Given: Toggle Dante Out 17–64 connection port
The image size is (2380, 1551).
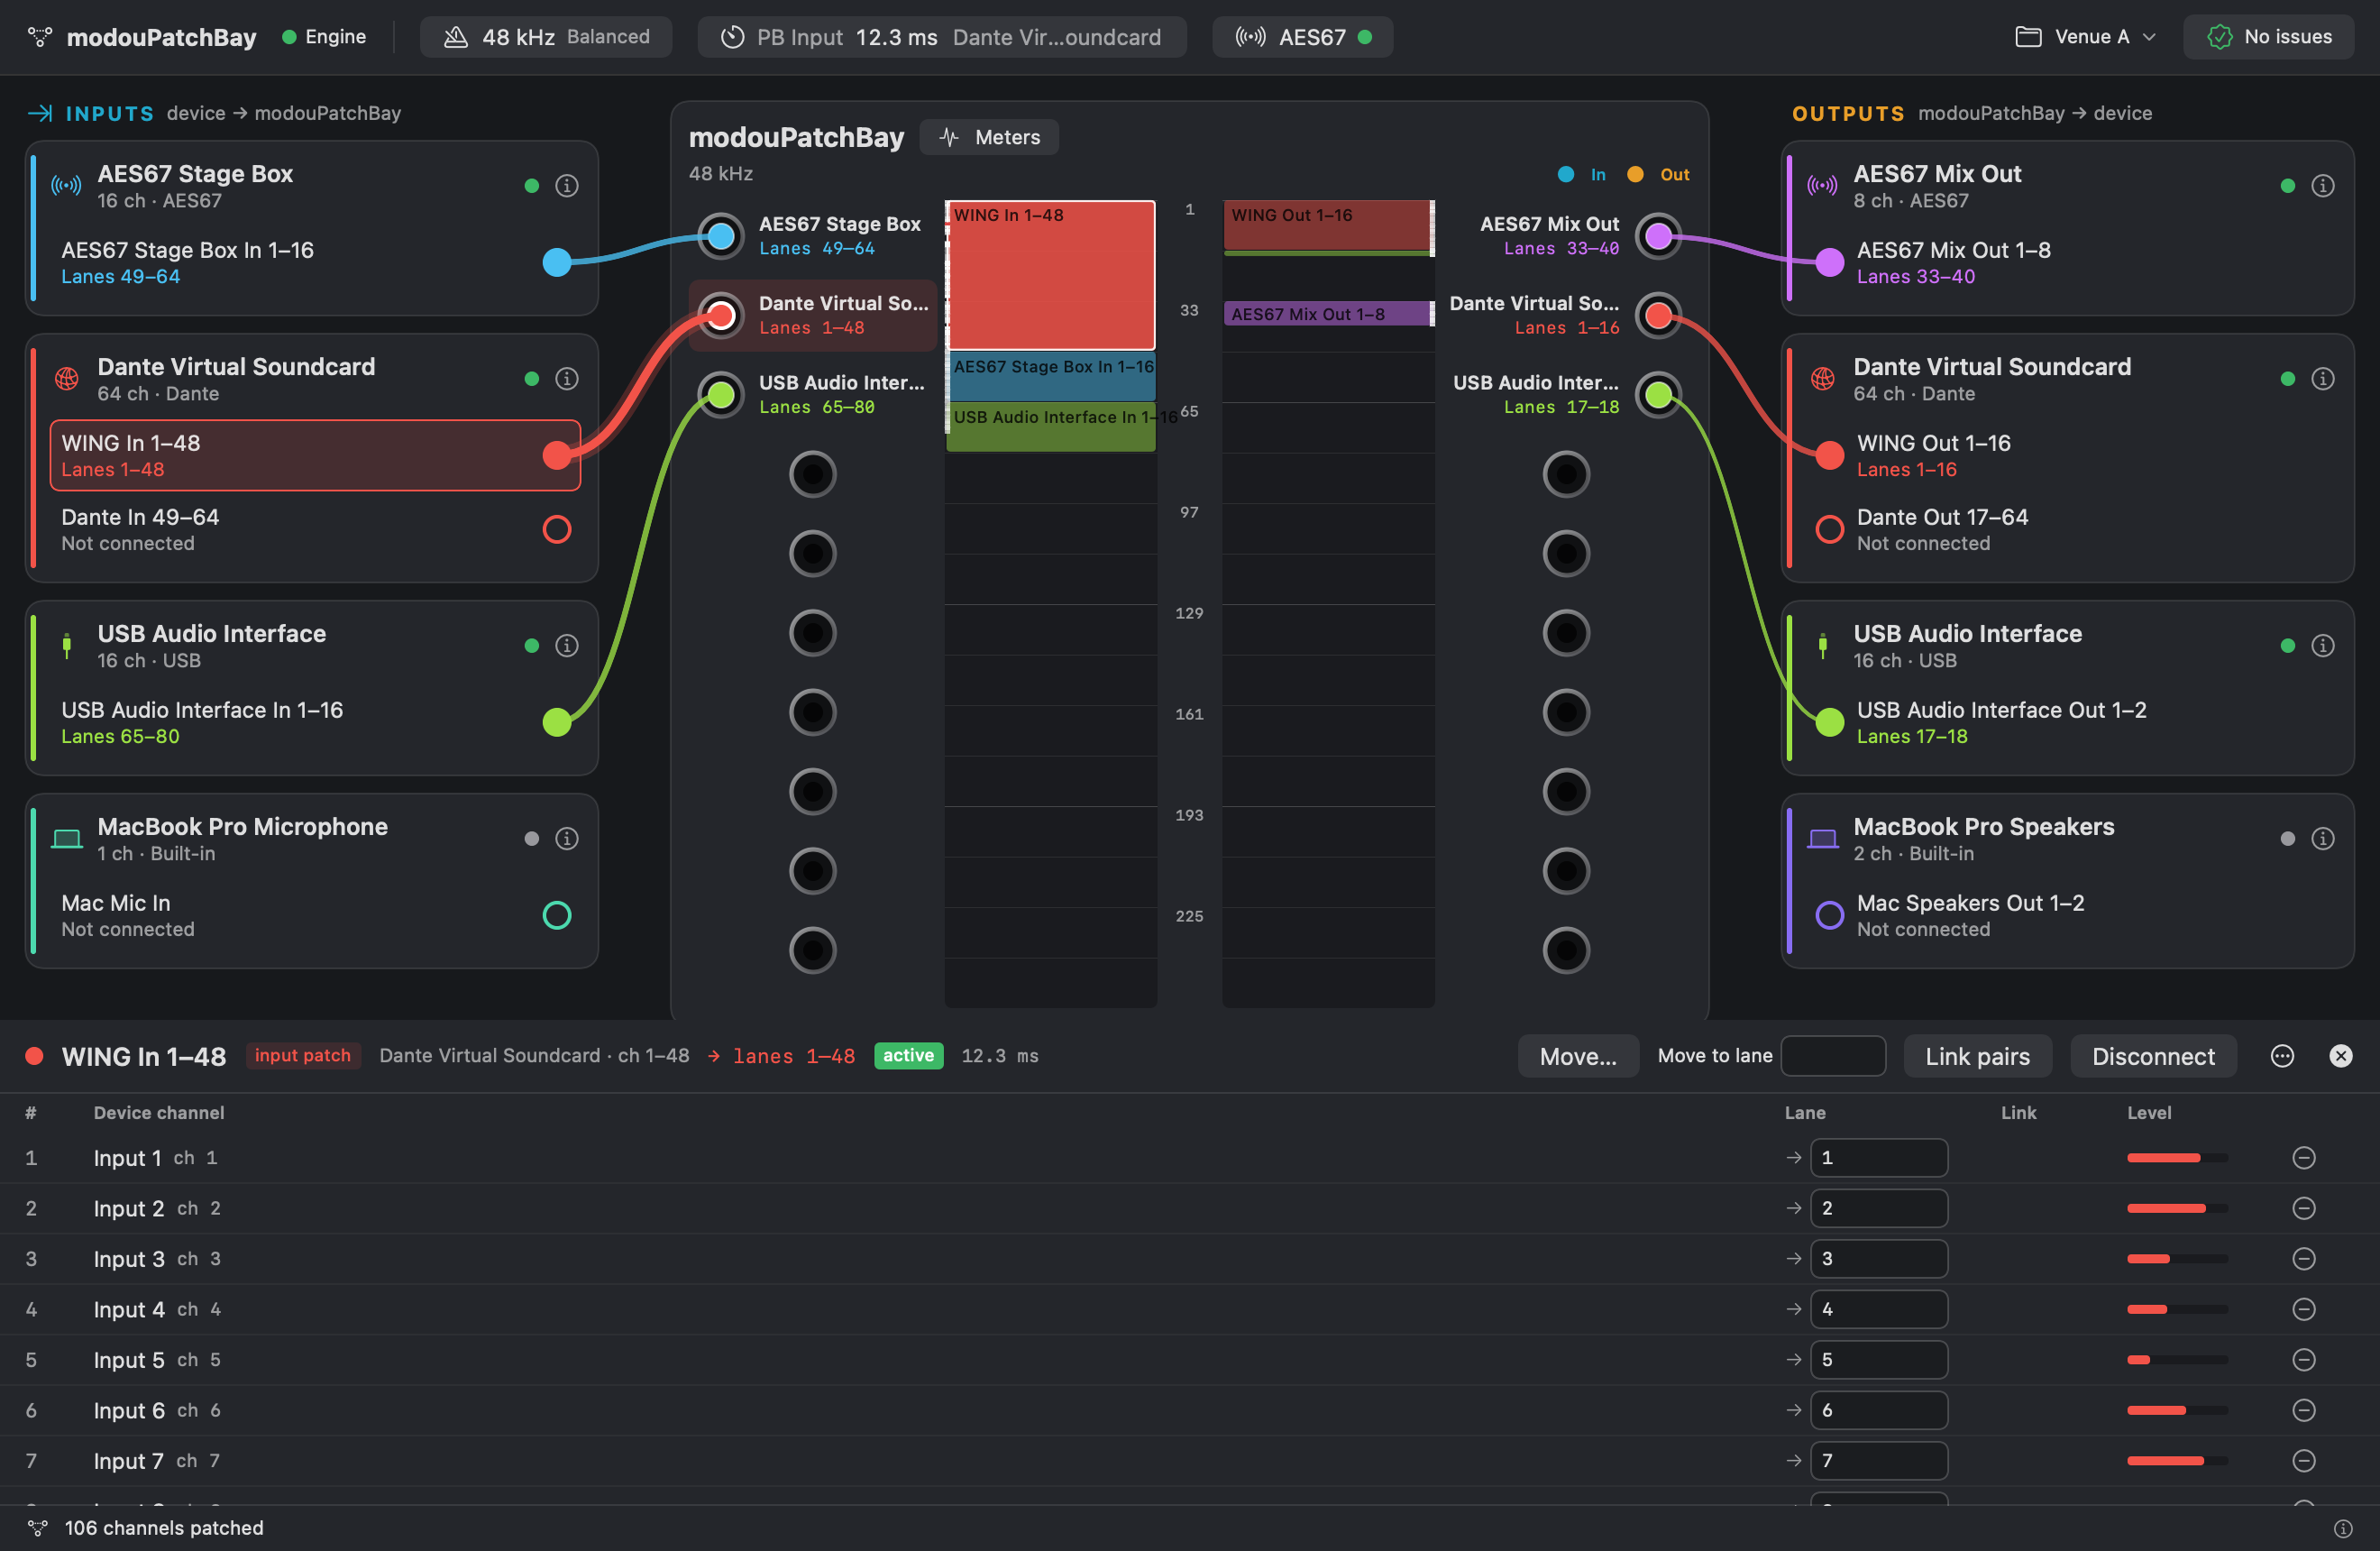Looking at the screenshot, I should coord(1829,529).
